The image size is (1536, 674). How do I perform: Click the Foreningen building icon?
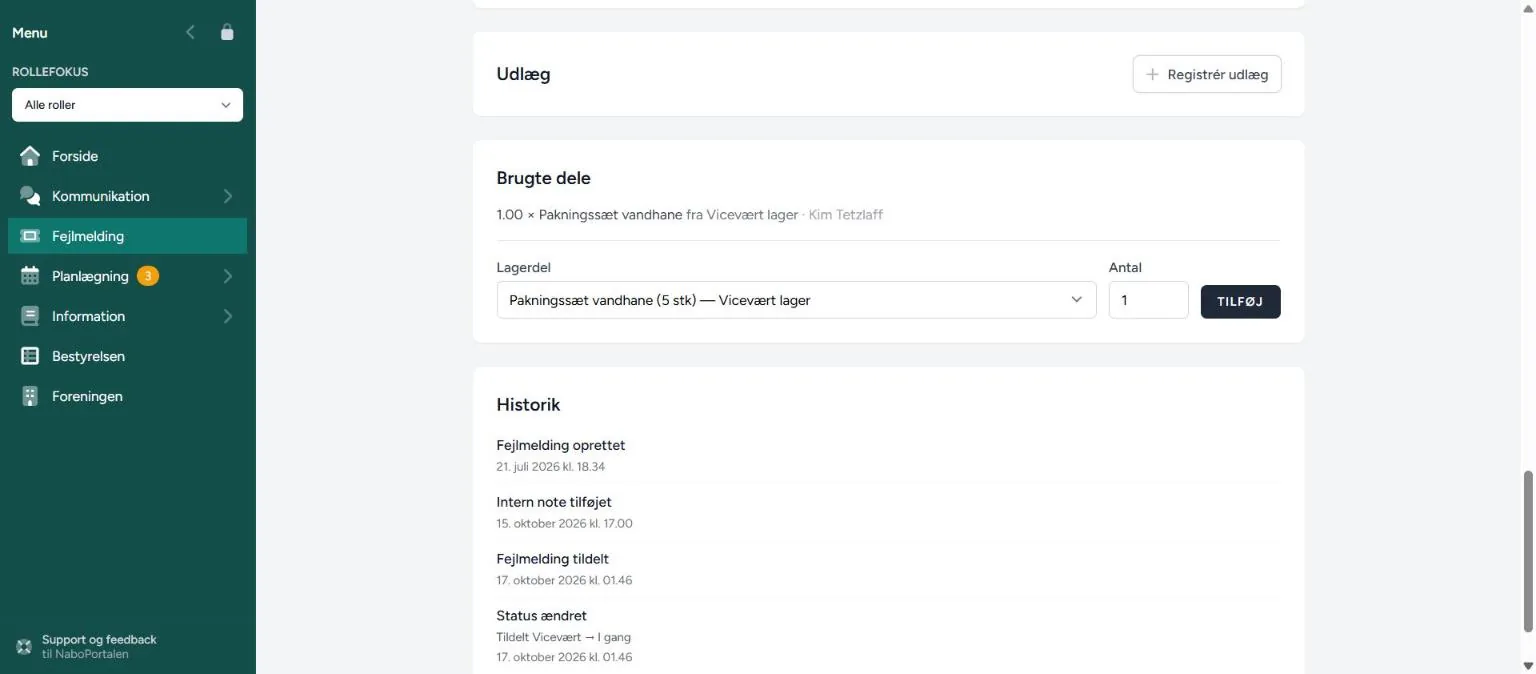pos(30,396)
